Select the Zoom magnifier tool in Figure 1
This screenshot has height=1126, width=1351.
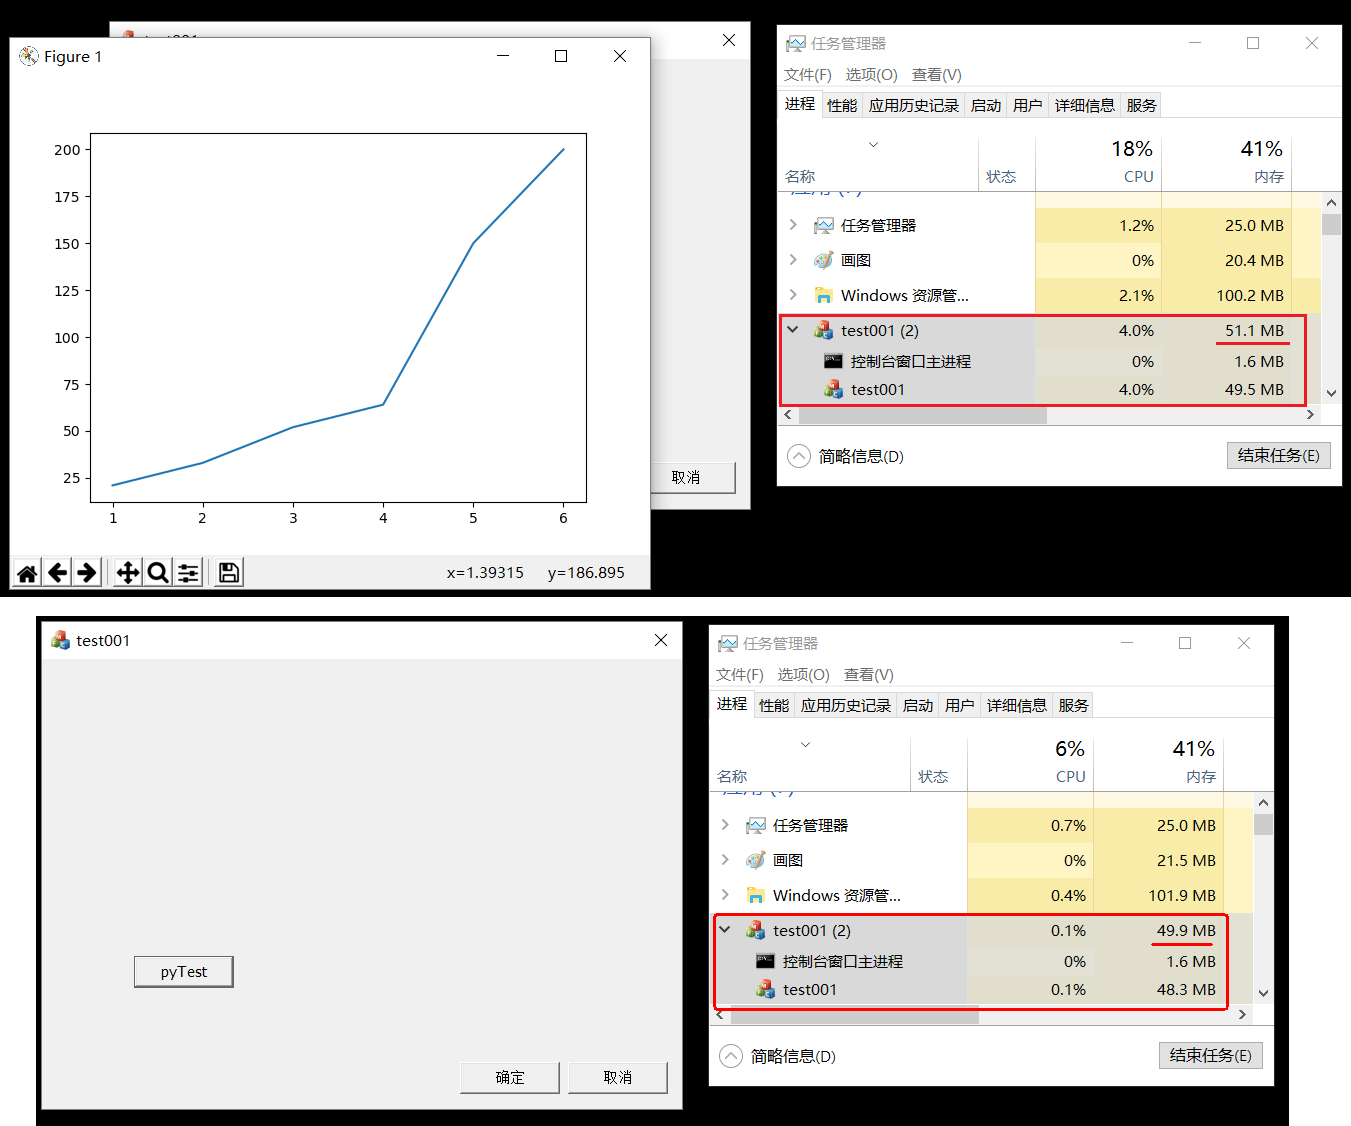[158, 573]
